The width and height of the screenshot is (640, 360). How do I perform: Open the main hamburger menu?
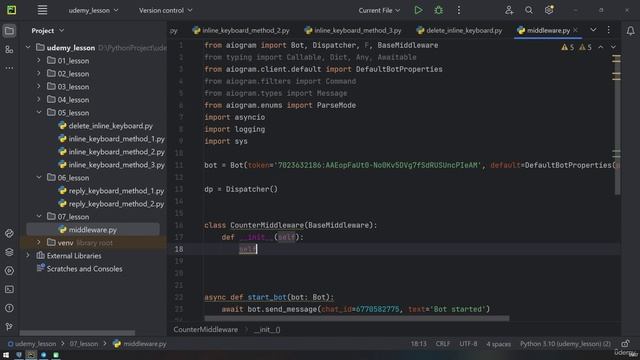tap(42, 10)
